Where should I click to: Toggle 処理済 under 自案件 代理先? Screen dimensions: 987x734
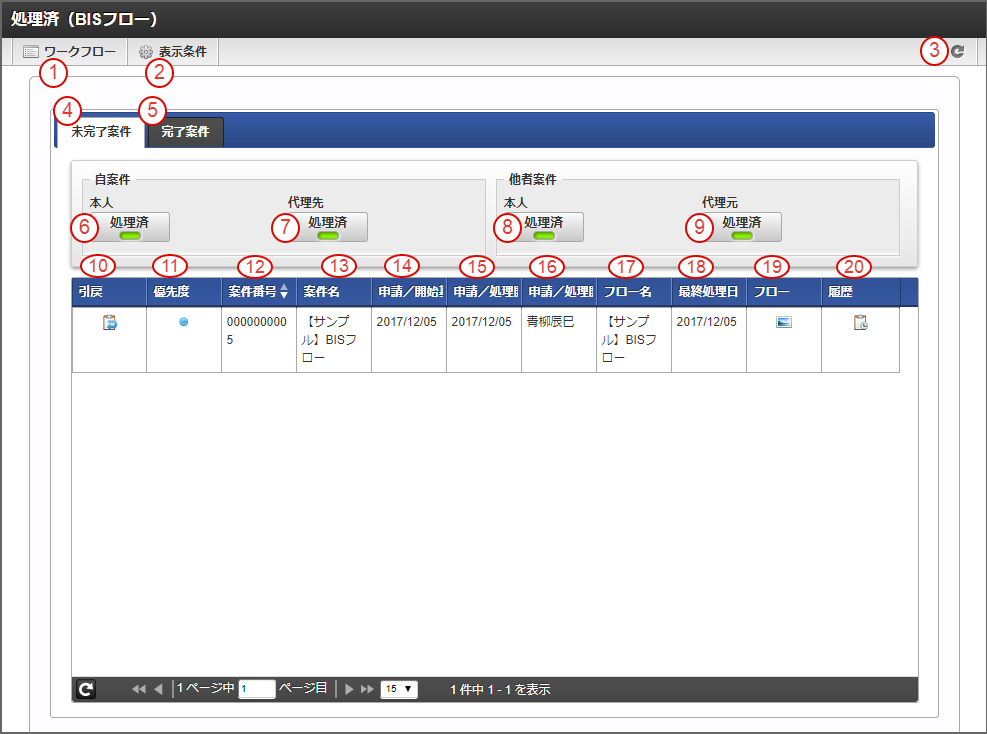tap(328, 227)
